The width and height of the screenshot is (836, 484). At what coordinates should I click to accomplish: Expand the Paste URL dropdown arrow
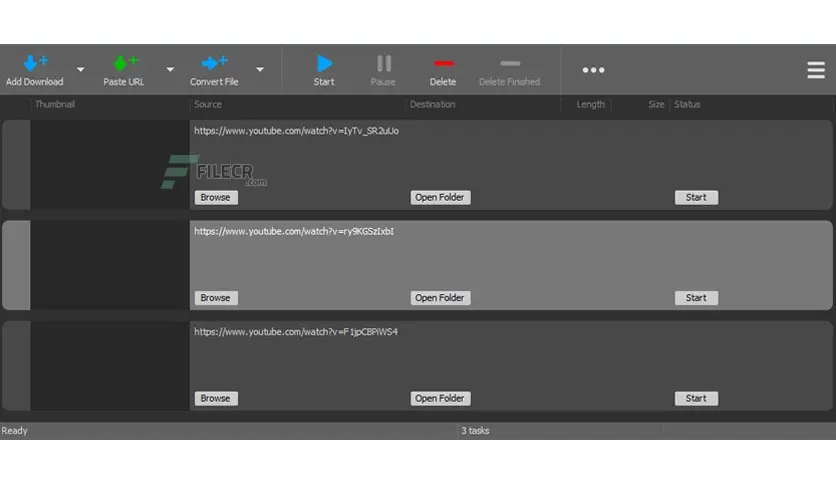(170, 70)
